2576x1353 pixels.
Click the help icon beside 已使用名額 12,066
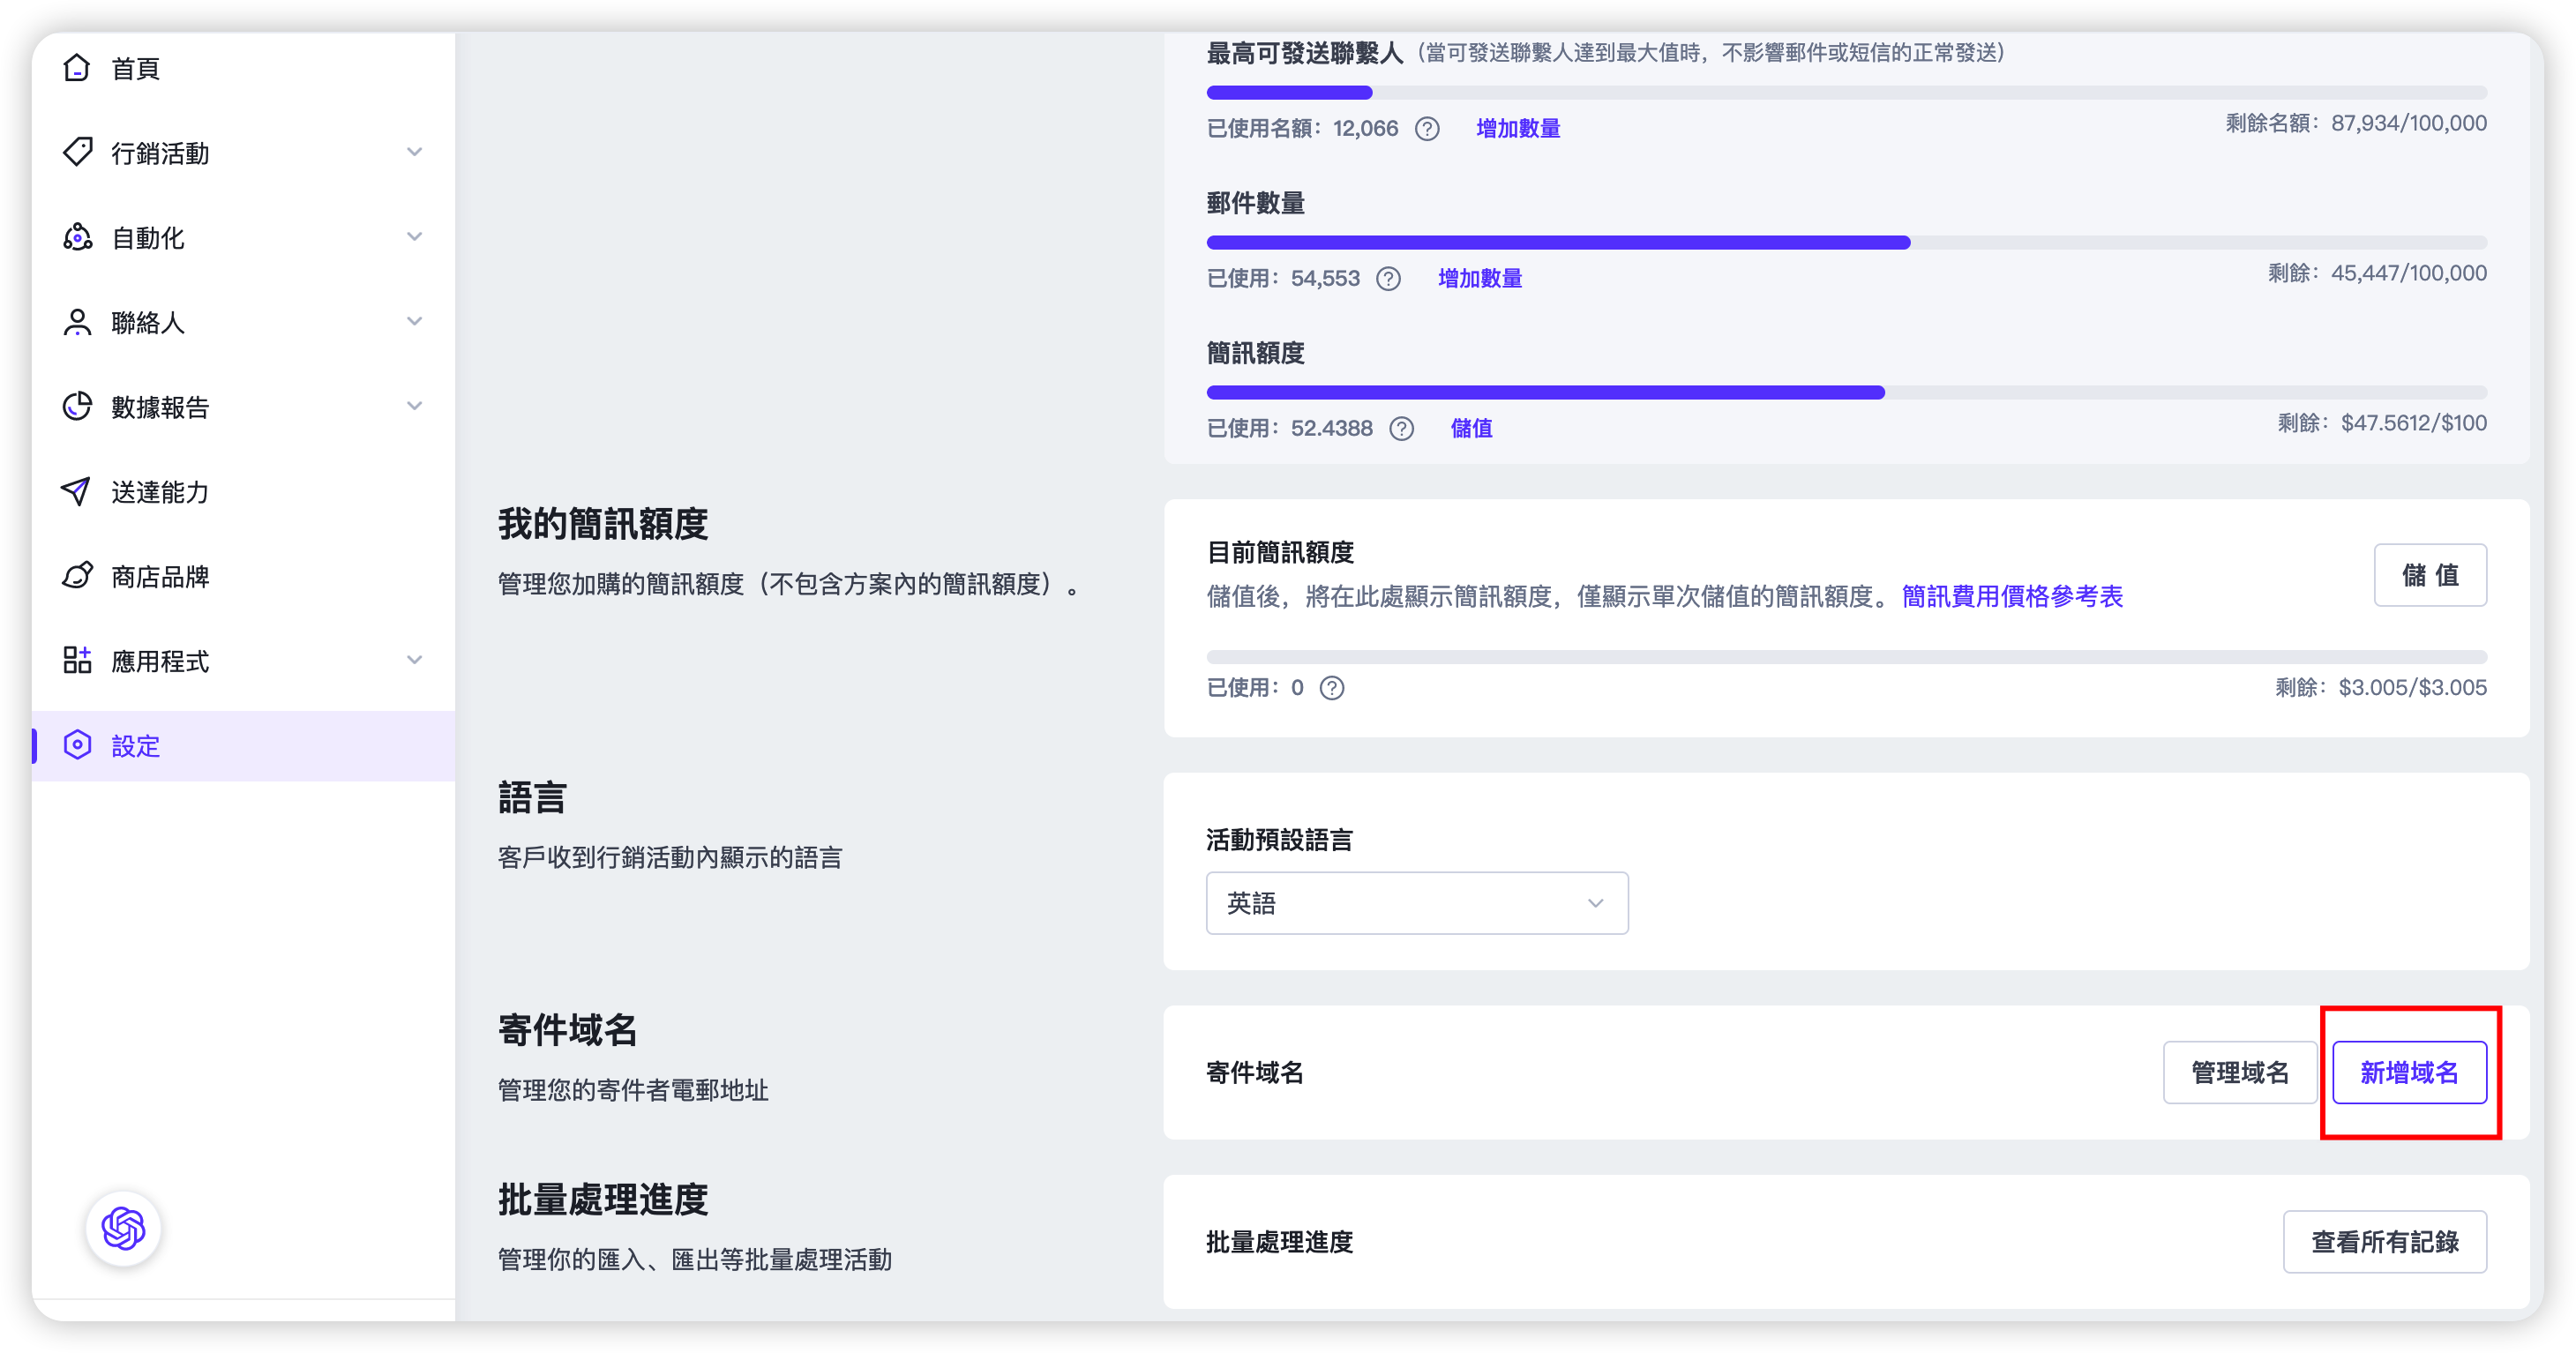click(1427, 128)
